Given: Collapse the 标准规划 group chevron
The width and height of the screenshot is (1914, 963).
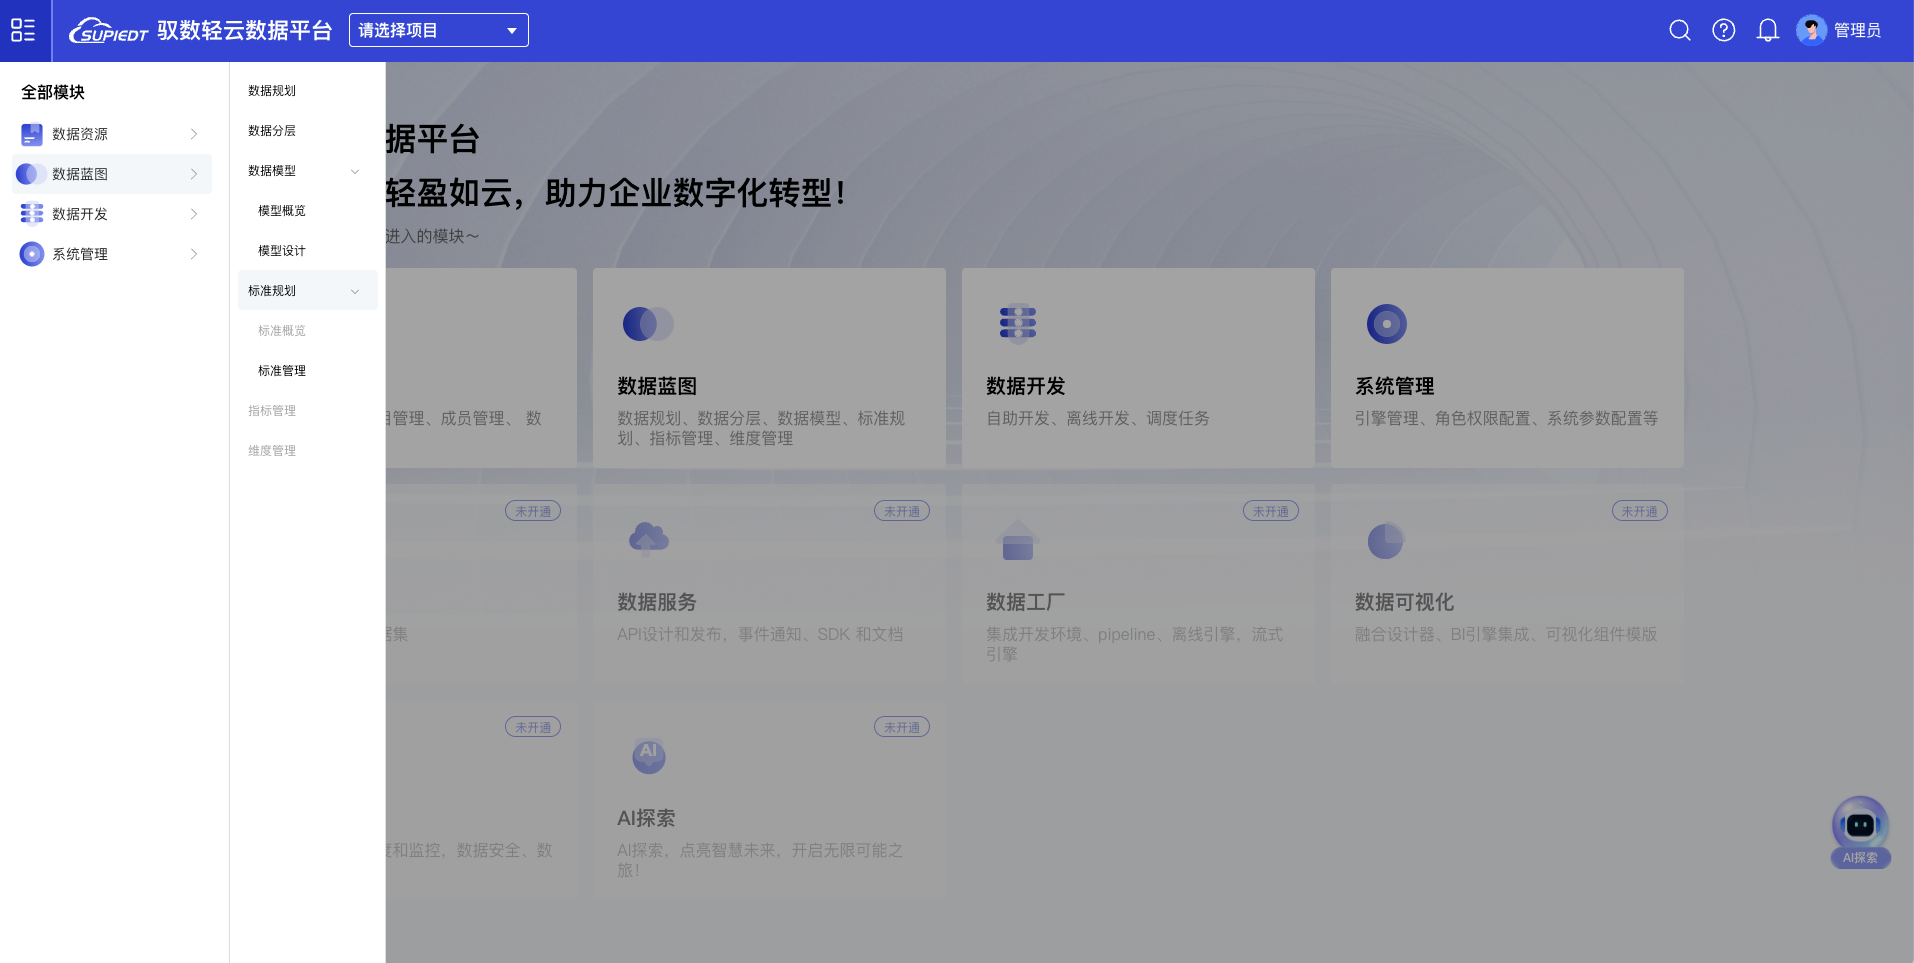Looking at the screenshot, I should 355,291.
